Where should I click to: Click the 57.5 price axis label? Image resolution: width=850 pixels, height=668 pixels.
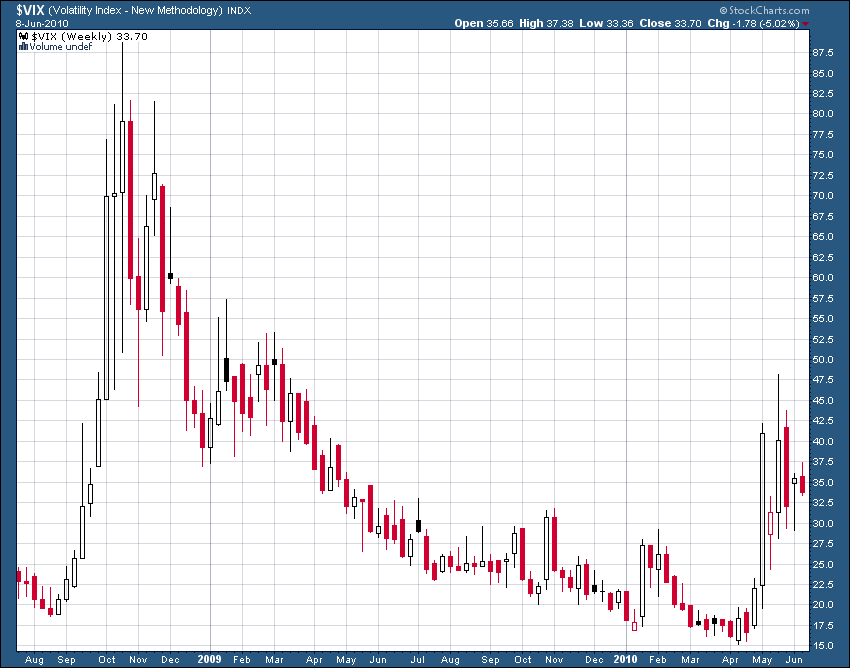tap(823, 299)
